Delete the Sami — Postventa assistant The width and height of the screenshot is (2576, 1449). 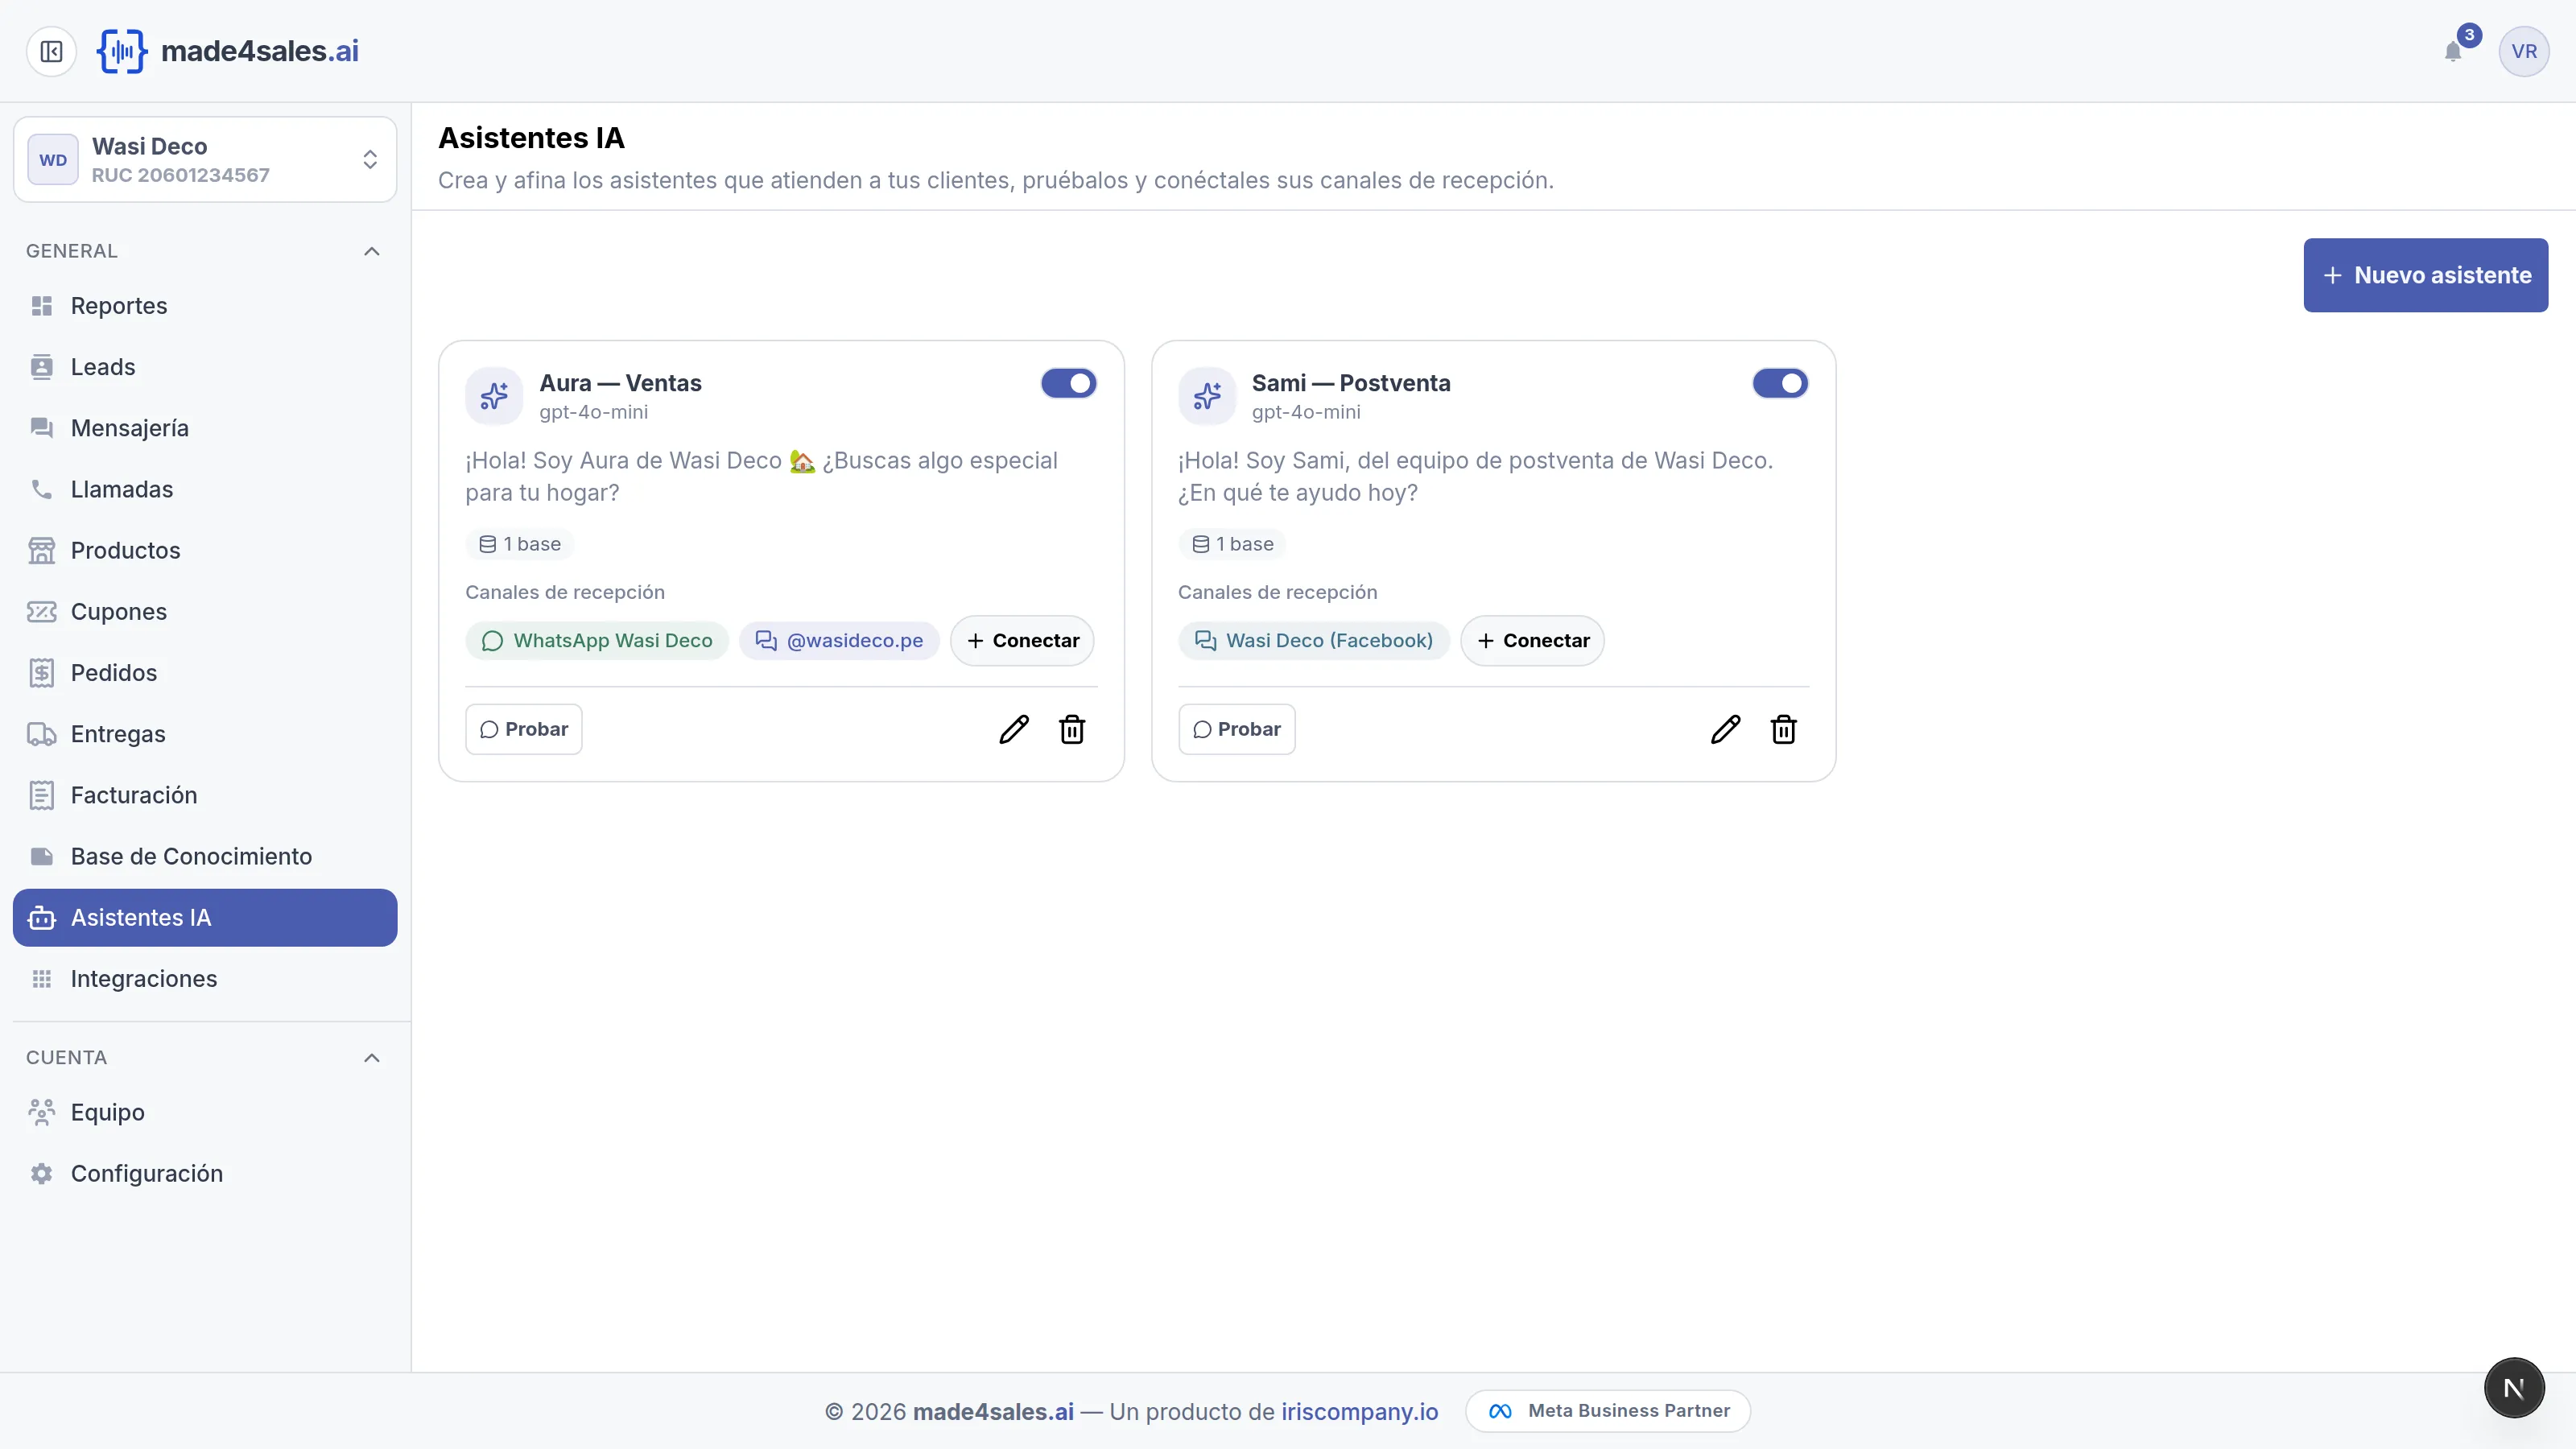[1784, 729]
